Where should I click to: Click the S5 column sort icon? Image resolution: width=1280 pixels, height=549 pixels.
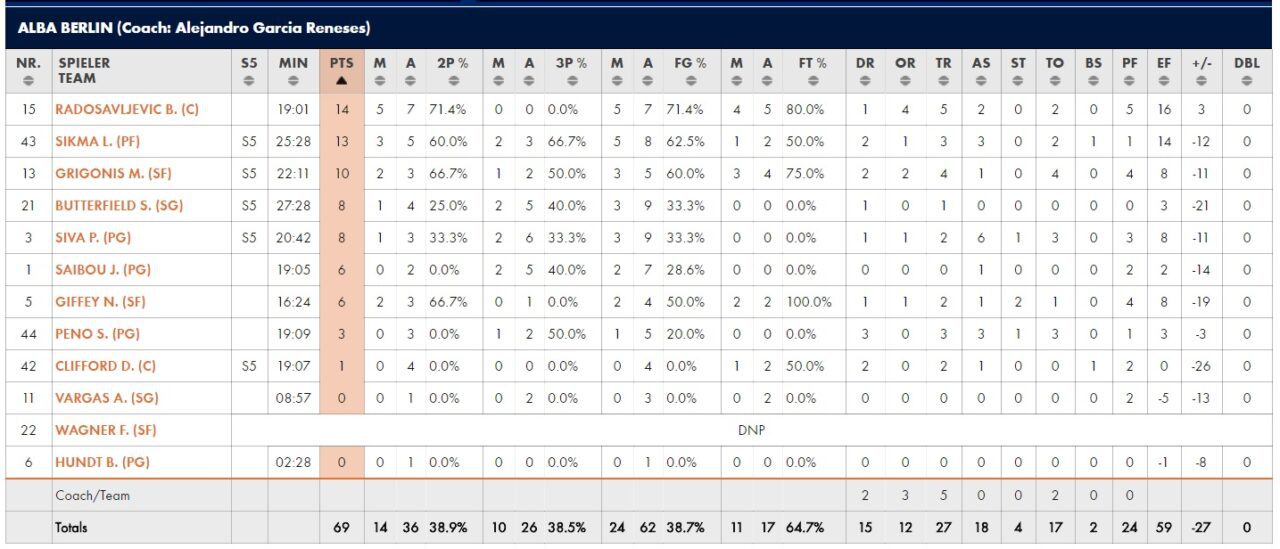[249, 81]
